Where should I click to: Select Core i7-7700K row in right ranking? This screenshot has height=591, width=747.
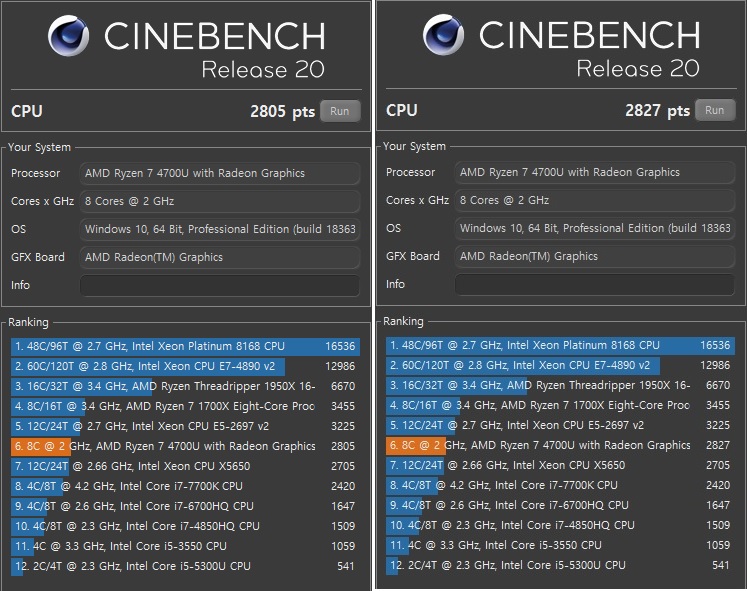tap(560, 485)
